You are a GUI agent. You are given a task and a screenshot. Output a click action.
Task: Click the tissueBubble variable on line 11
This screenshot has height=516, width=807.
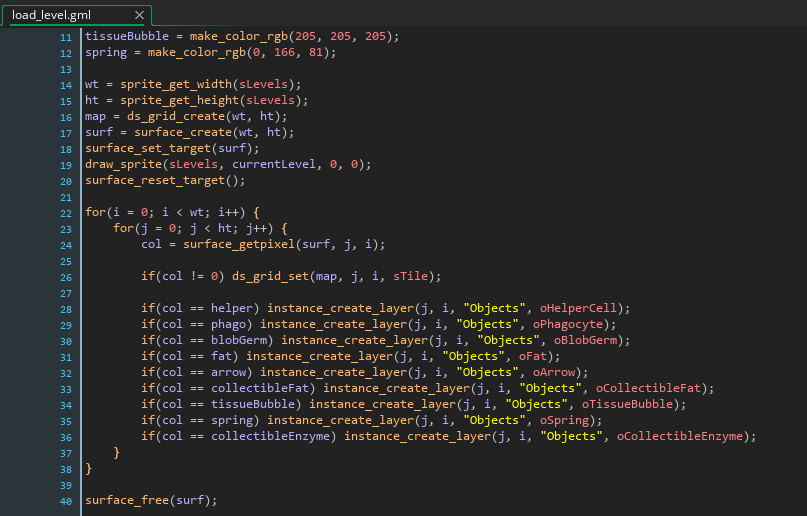coord(127,37)
